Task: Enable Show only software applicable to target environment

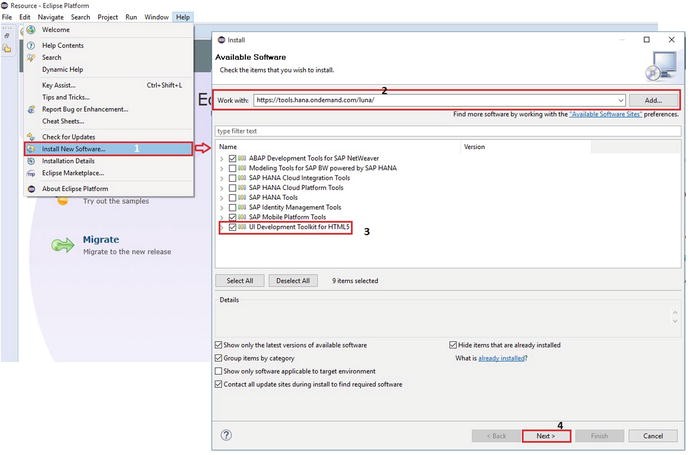Action: [x=218, y=371]
